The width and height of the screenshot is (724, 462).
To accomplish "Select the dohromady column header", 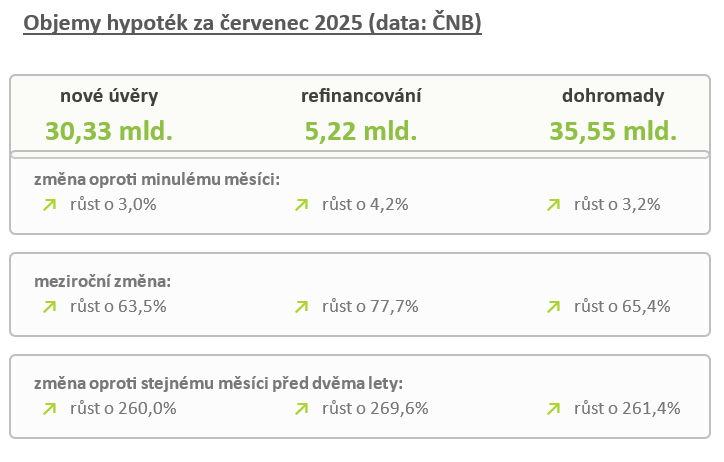I will pos(613,96).
